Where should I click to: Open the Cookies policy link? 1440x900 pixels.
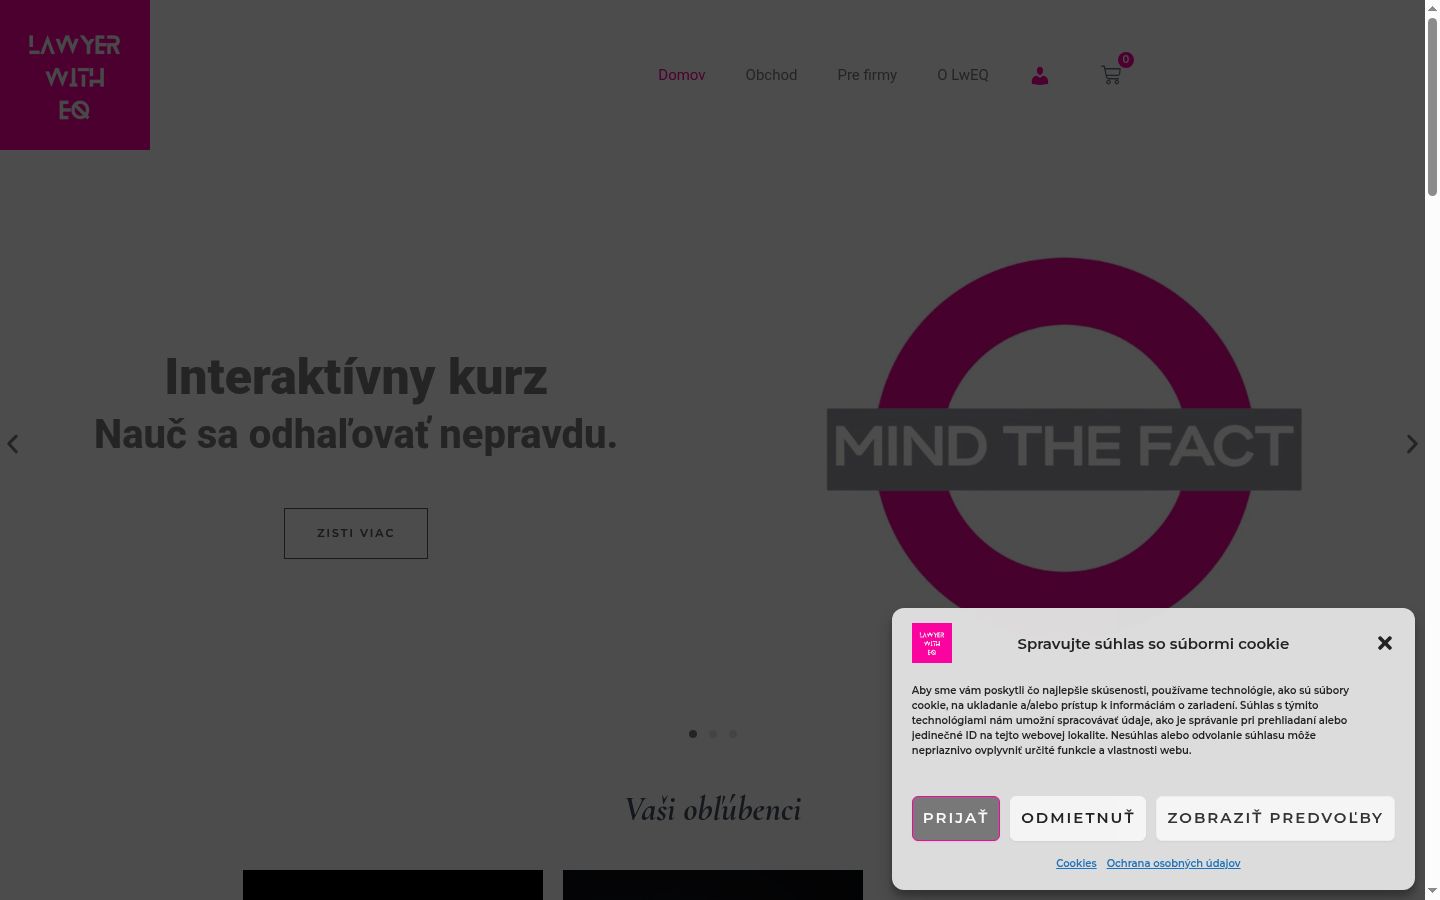coord(1076,863)
